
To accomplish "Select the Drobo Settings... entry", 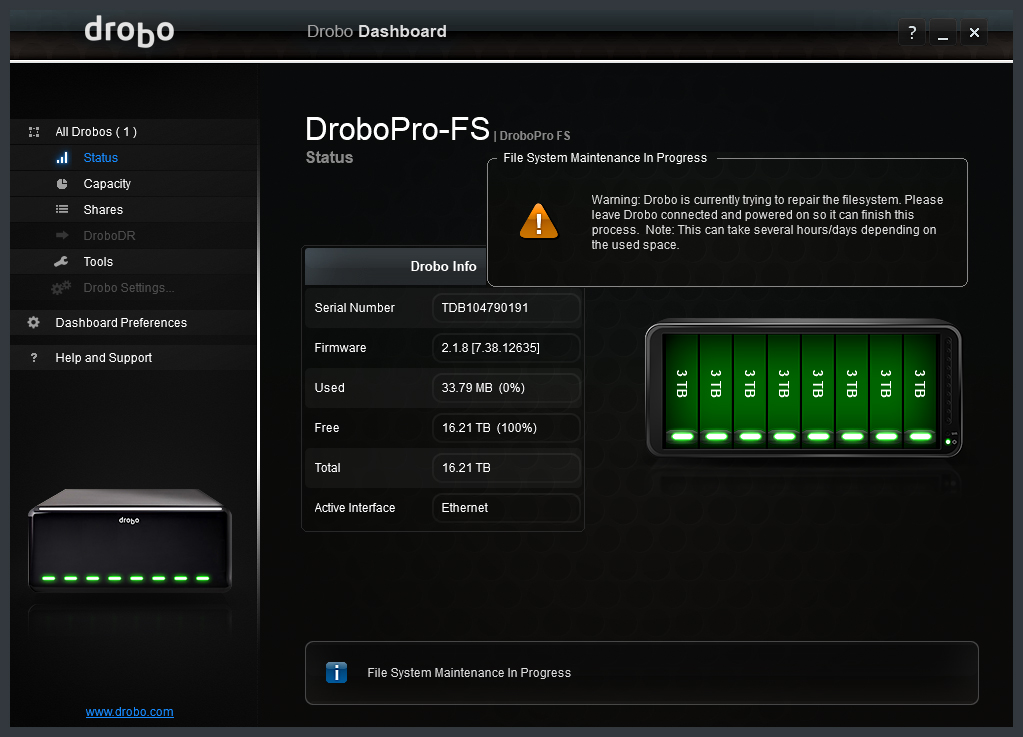I will pyautogui.click(x=134, y=288).
